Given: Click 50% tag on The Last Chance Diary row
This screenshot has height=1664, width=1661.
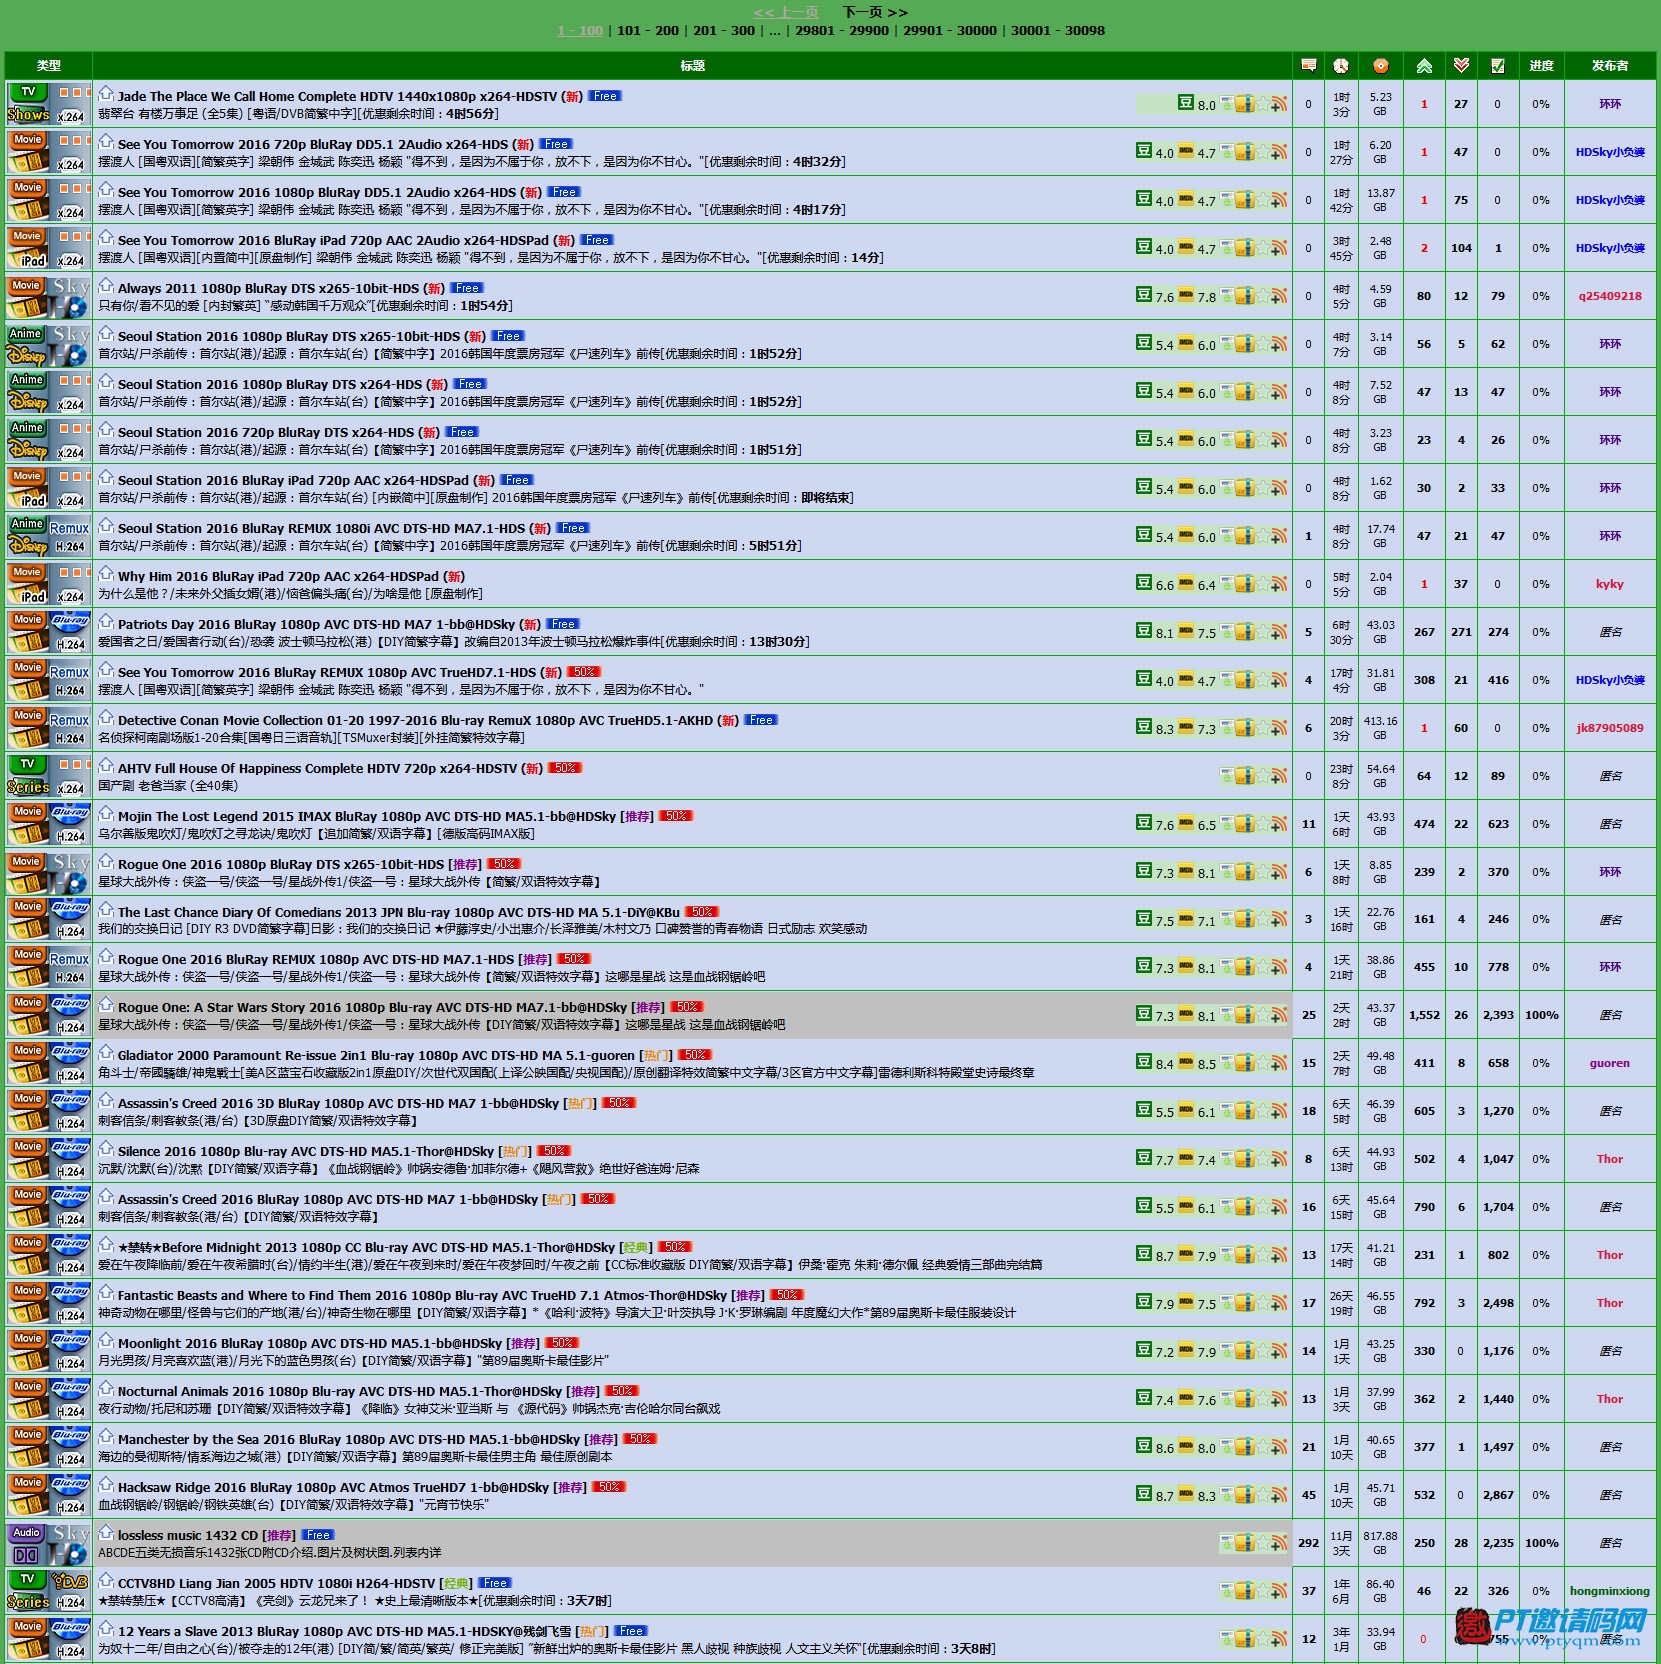Looking at the screenshot, I should (x=701, y=911).
